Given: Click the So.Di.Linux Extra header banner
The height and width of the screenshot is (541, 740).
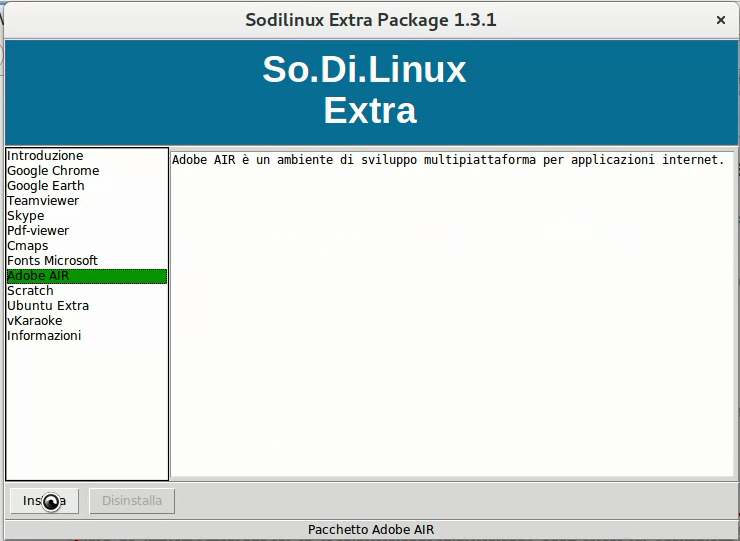Looking at the screenshot, I should pos(370,90).
